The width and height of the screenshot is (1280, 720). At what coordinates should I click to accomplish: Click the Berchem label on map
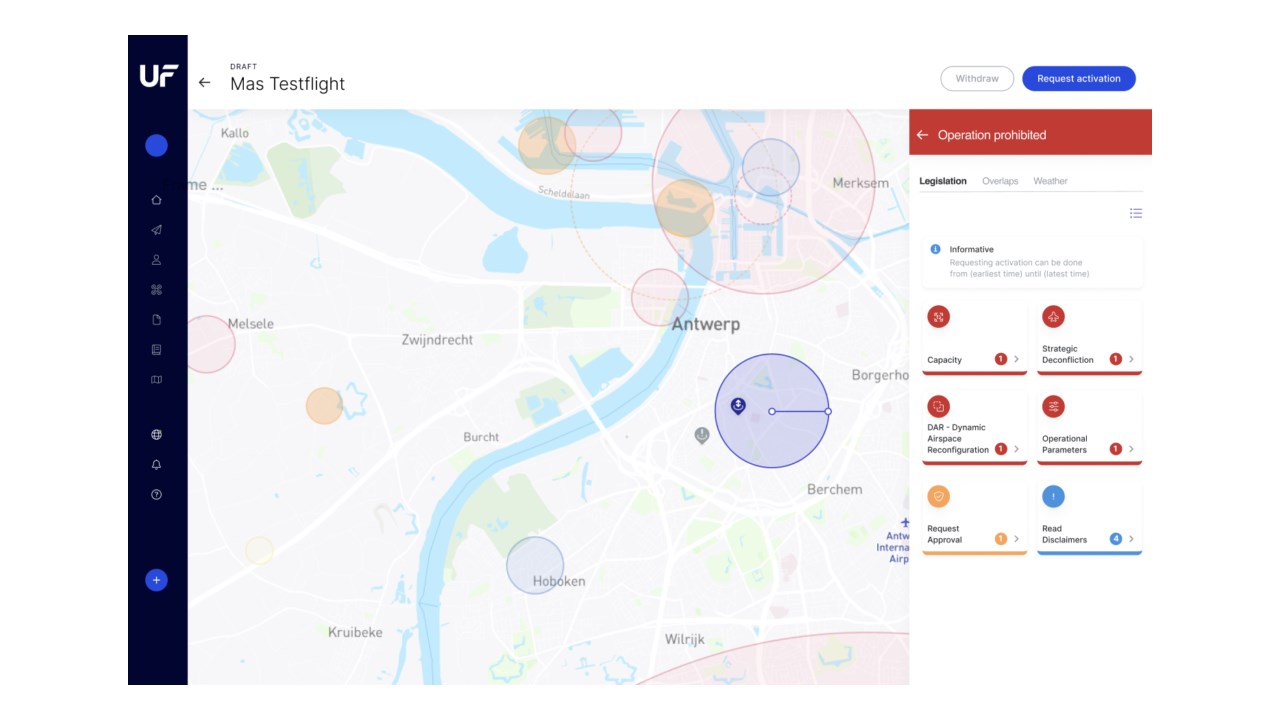(x=835, y=489)
